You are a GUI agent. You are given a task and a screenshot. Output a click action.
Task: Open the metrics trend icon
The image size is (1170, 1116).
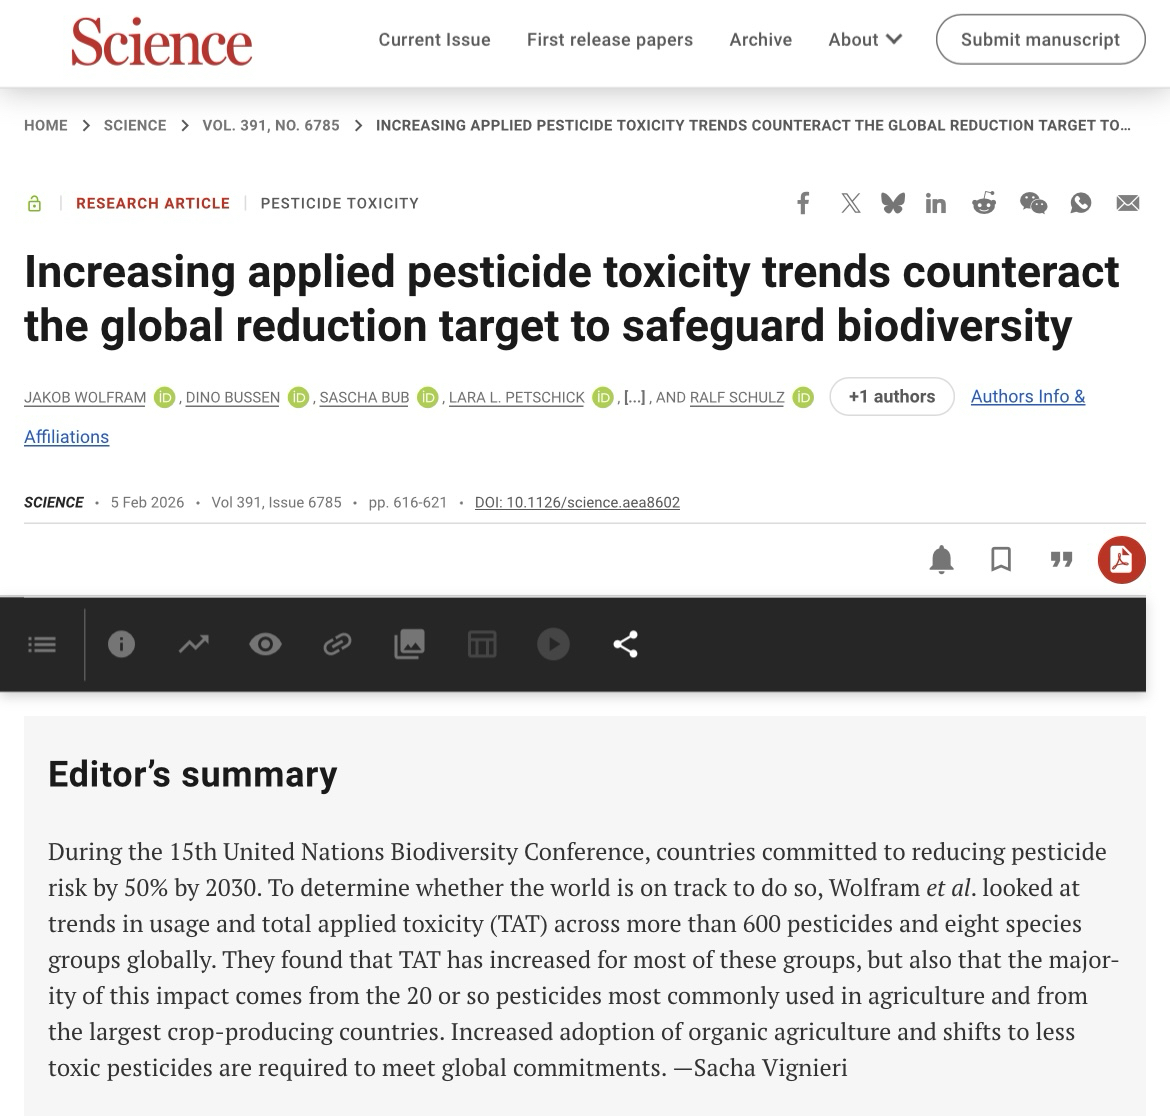[193, 644]
